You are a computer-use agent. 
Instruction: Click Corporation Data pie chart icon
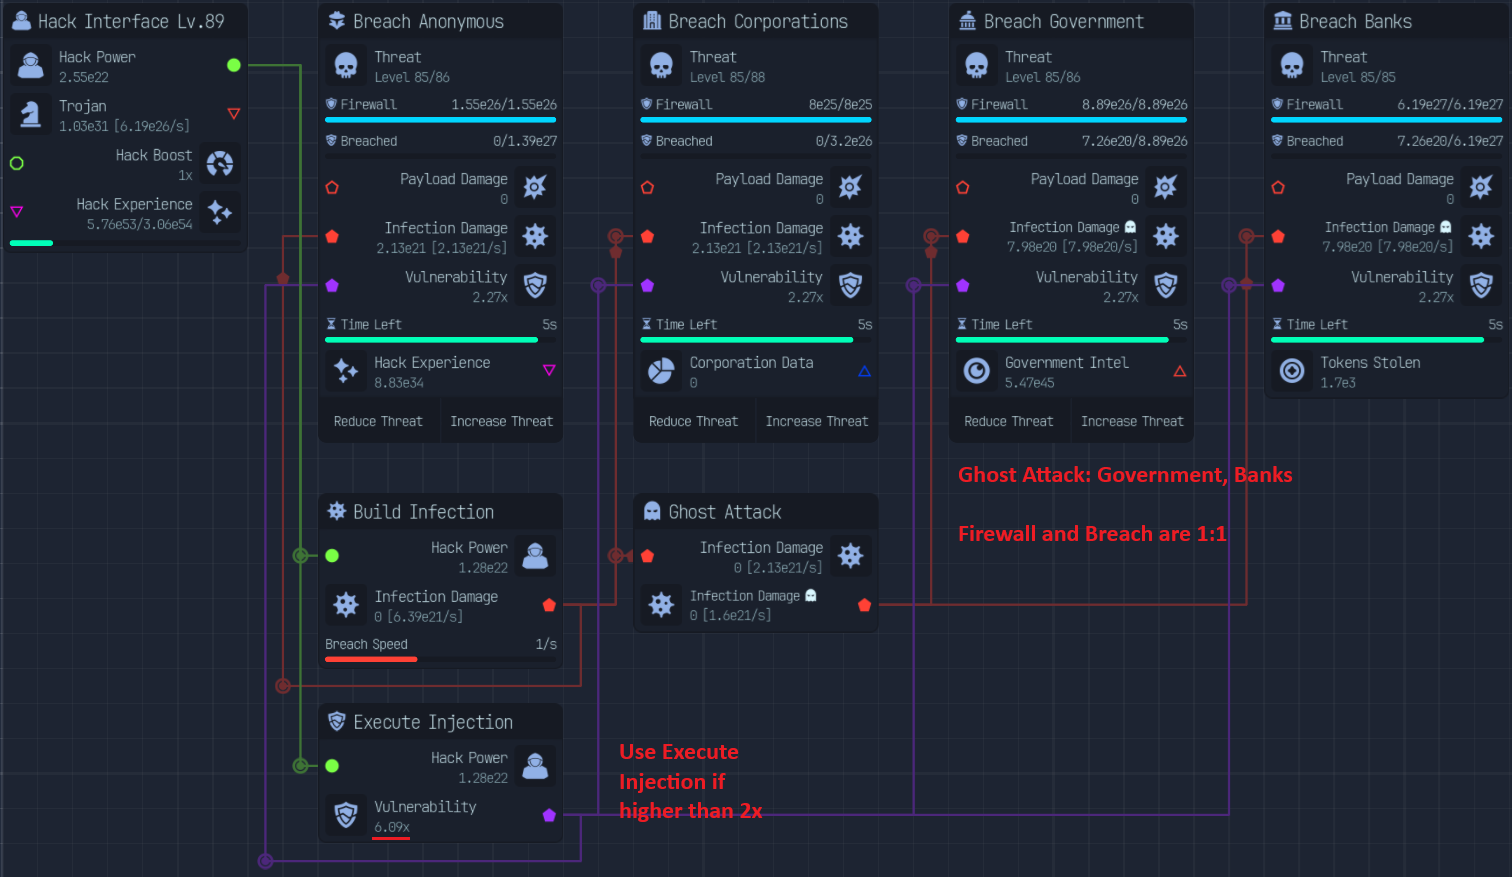(661, 371)
